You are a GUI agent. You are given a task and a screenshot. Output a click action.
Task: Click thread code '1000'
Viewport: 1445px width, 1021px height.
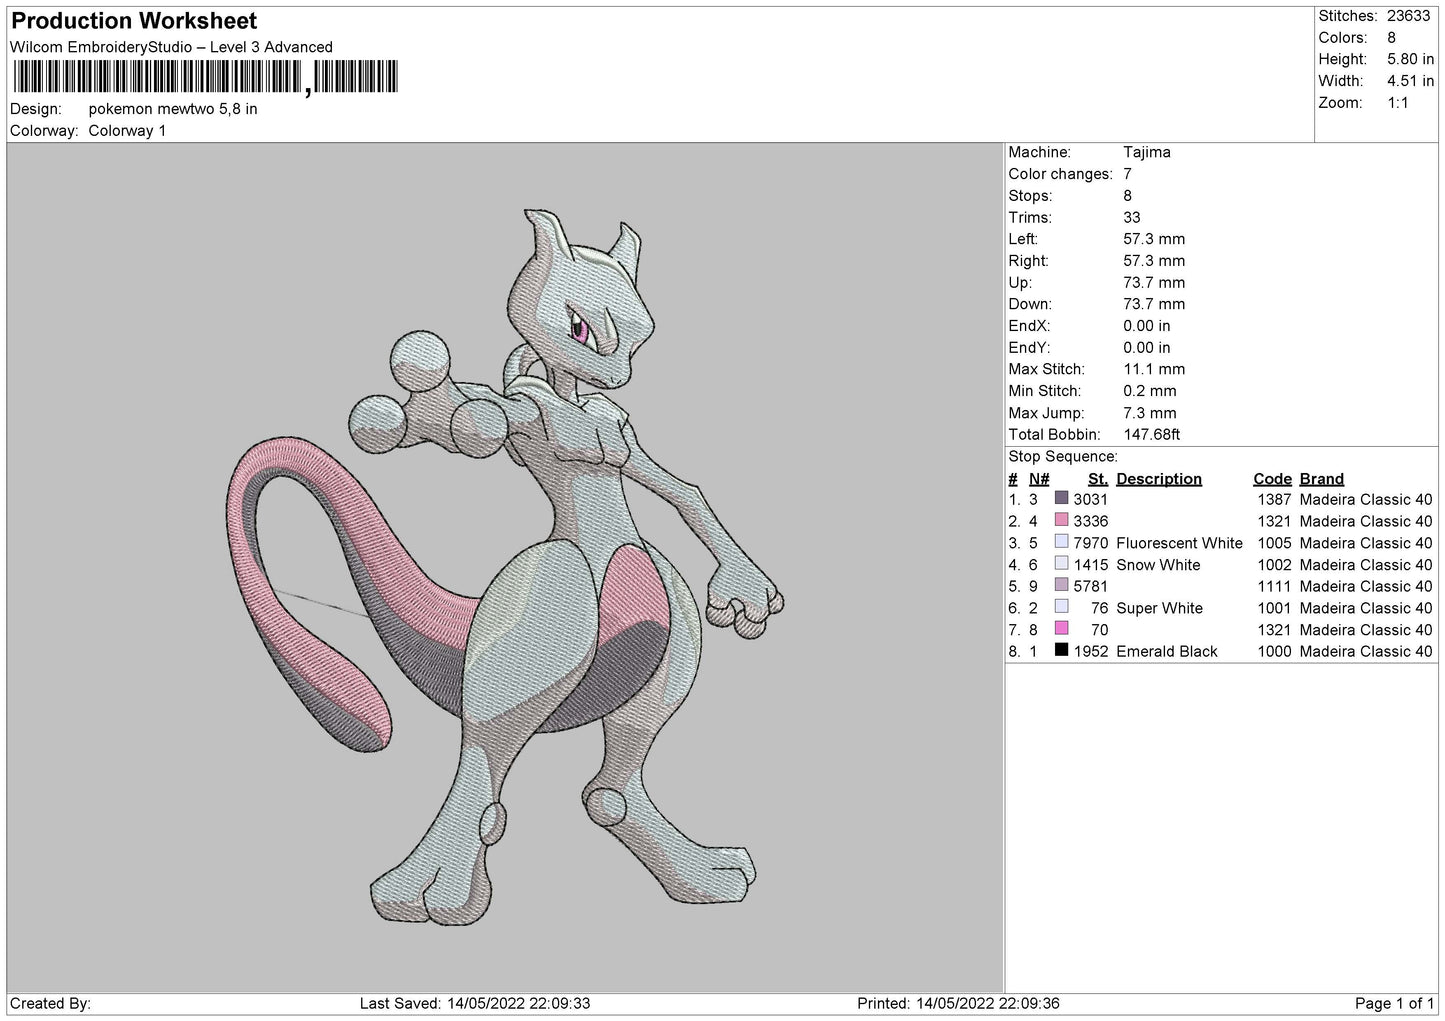tap(1274, 651)
